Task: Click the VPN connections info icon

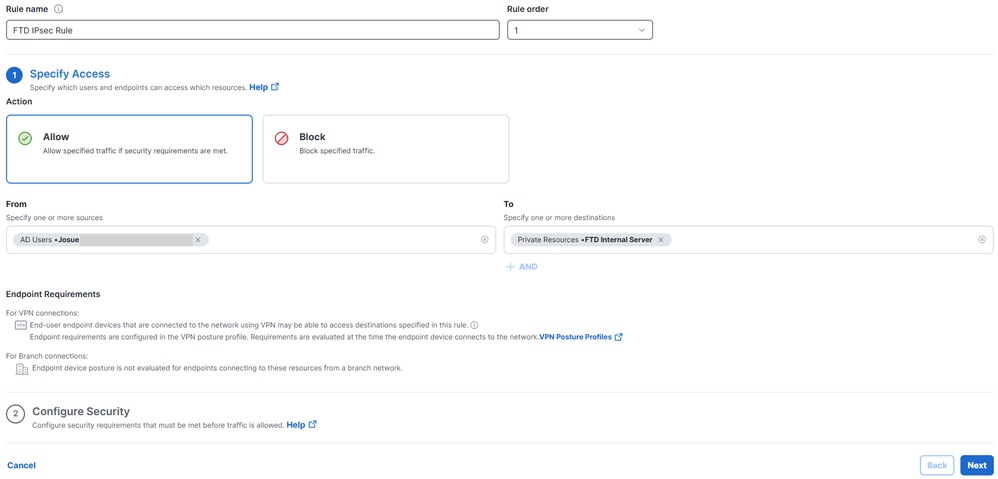Action: (474, 325)
